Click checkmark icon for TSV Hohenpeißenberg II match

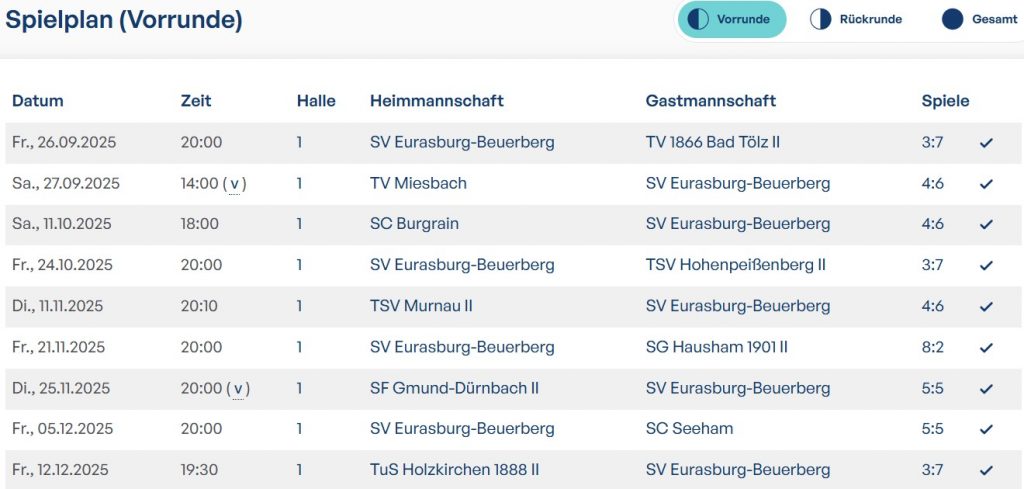pos(986,265)
